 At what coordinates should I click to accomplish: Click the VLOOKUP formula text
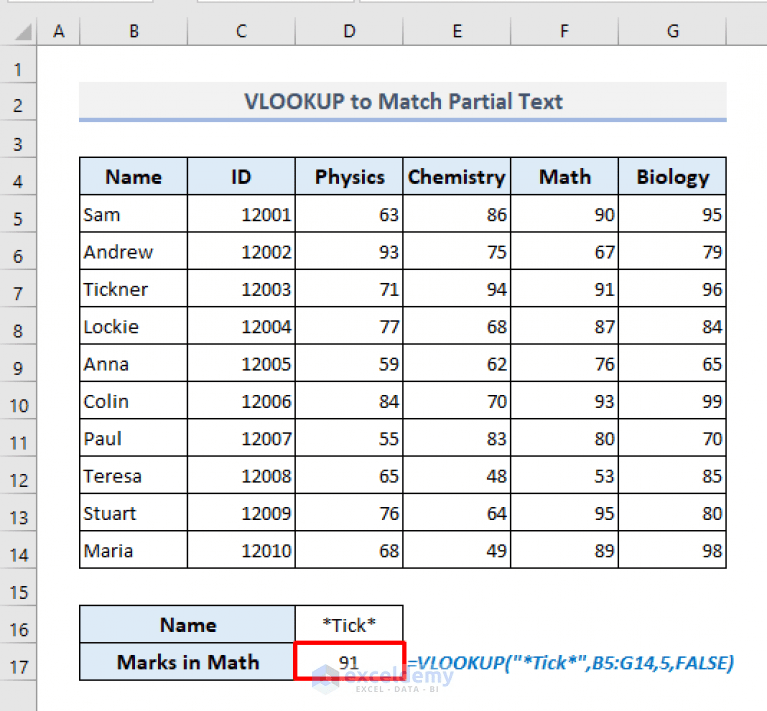570,663
